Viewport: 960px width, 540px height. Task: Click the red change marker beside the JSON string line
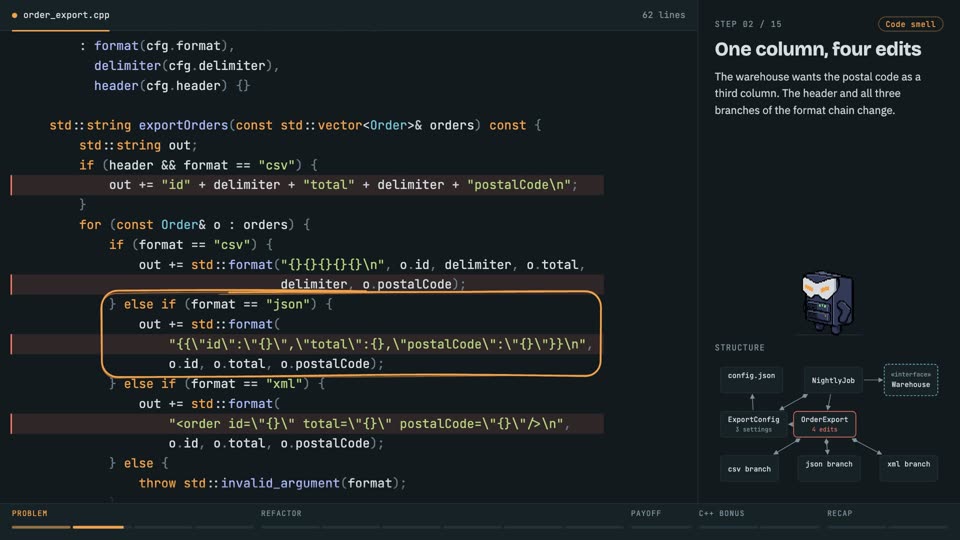[11, 344]
